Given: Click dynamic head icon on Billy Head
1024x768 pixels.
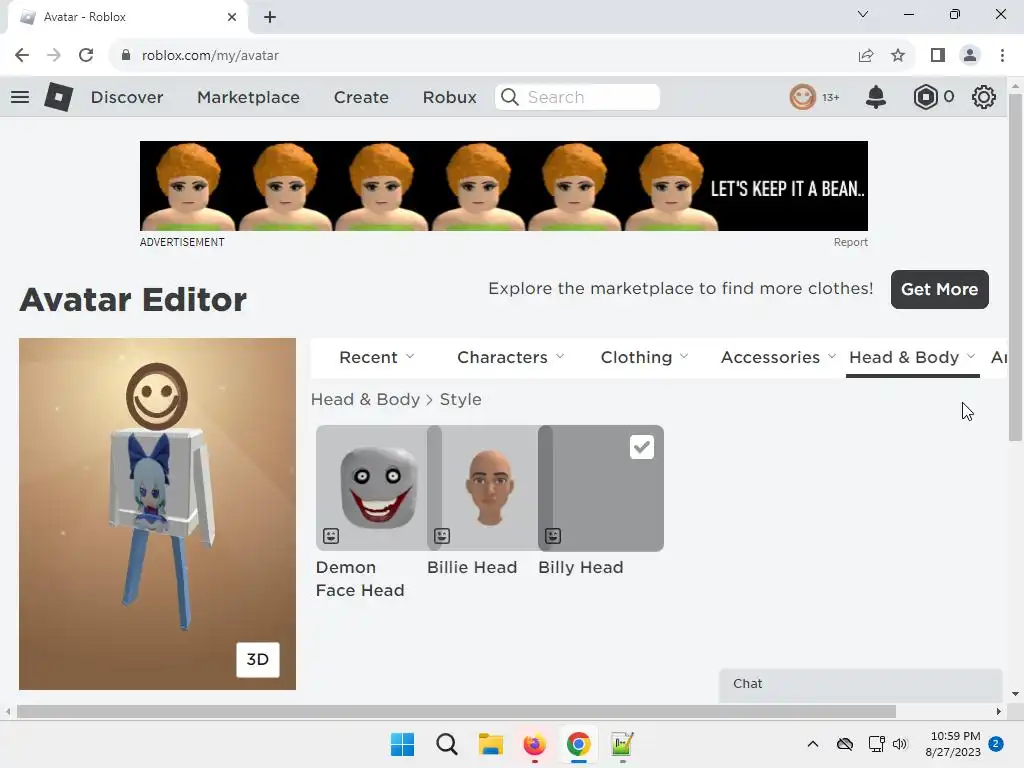Looking at the screenshot, I should [553, 536].
